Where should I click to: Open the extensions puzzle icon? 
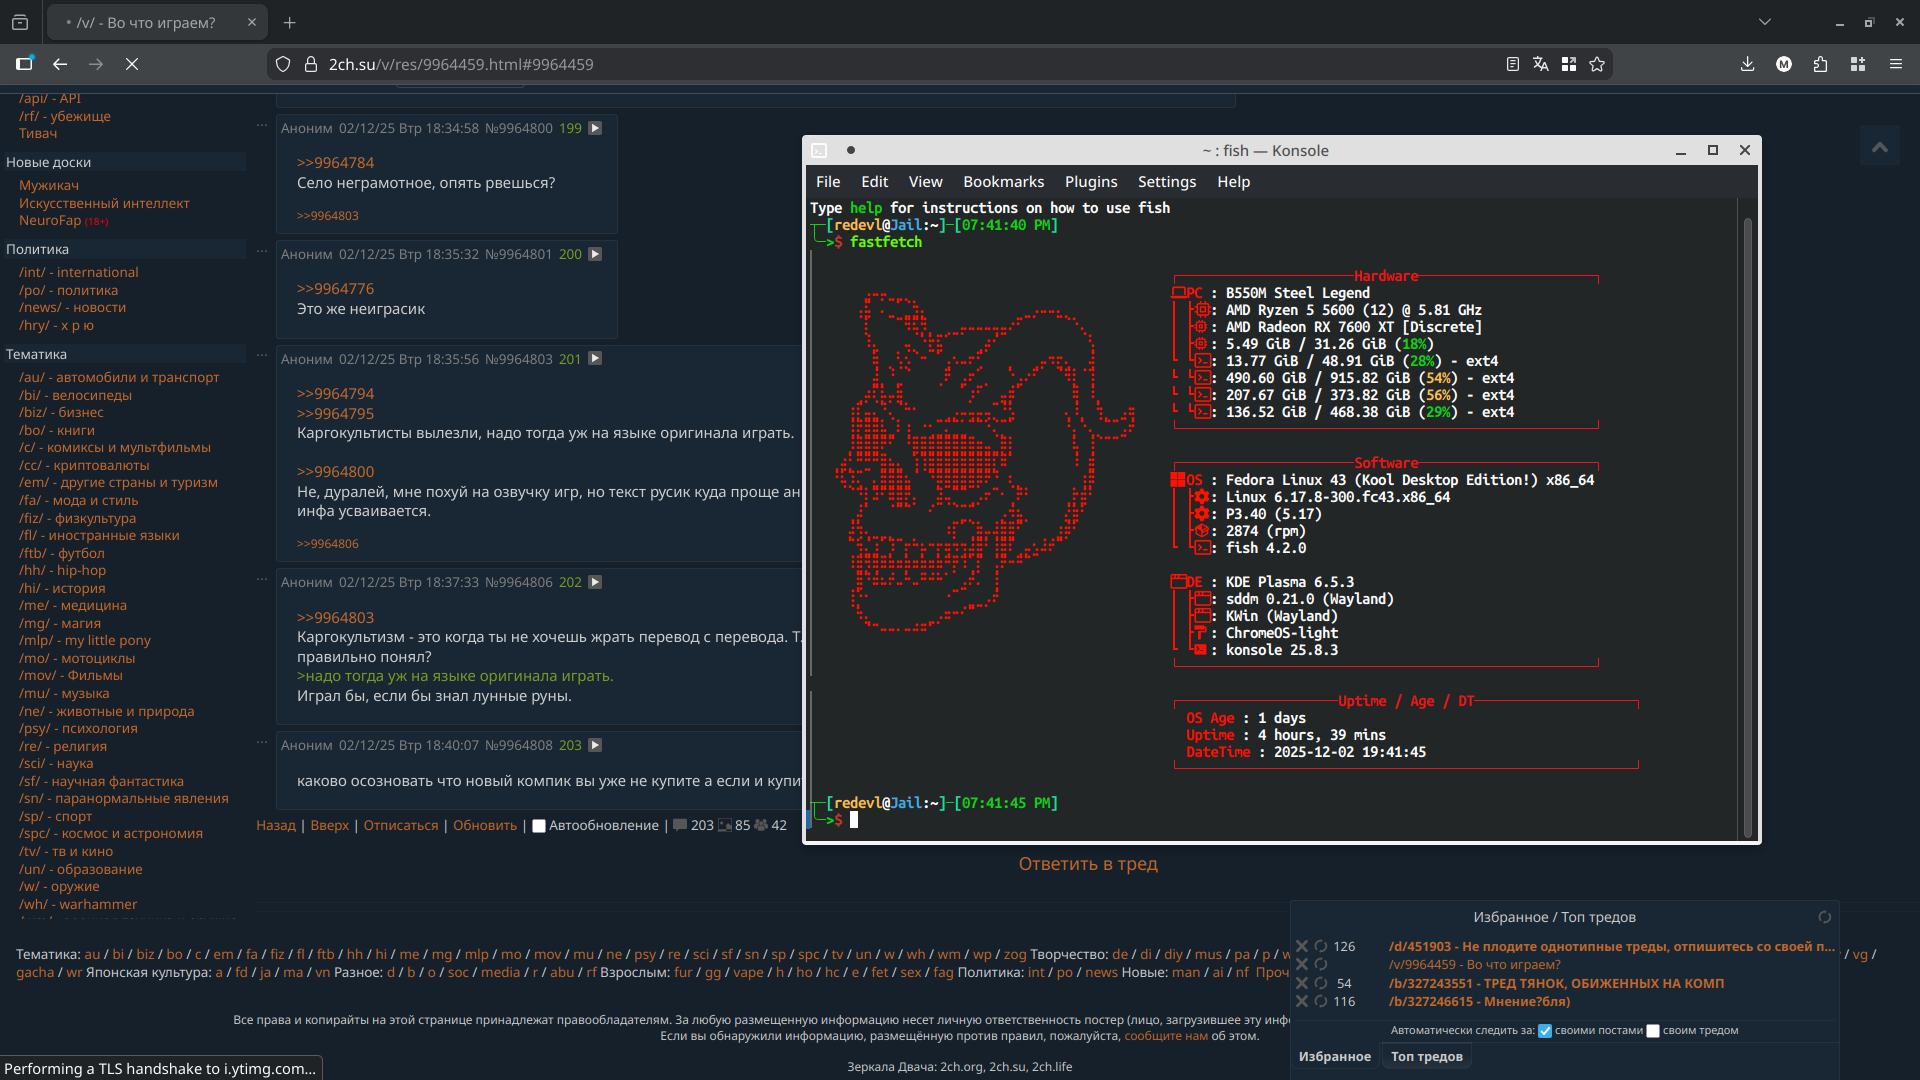(x=1820, y=64)
